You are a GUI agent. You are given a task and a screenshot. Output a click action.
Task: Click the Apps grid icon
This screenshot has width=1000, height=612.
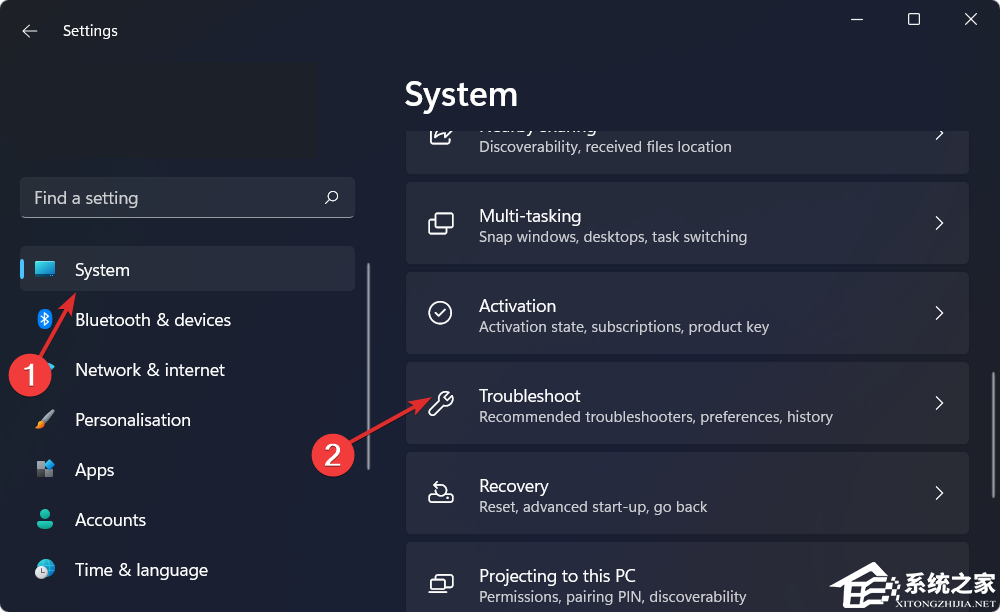pos(45,470)
